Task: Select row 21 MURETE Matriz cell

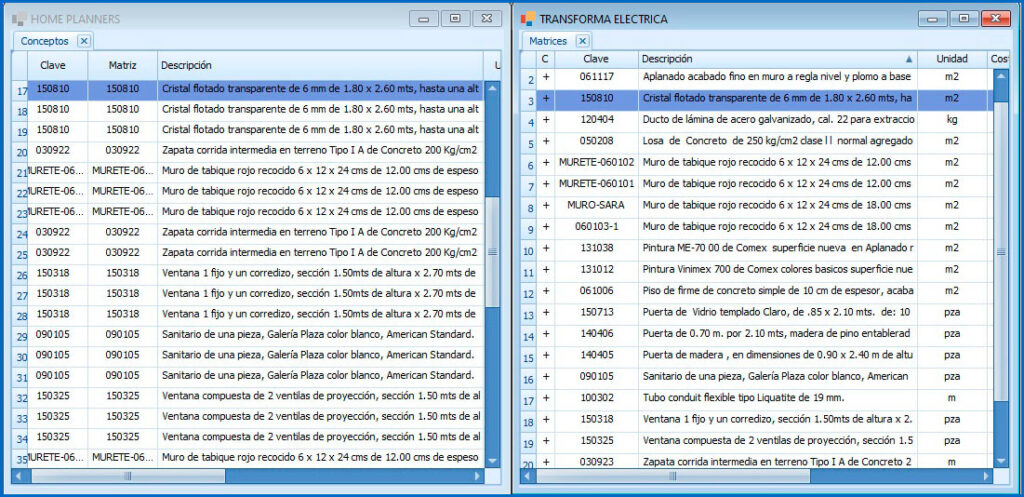Action: pos(122,170)
